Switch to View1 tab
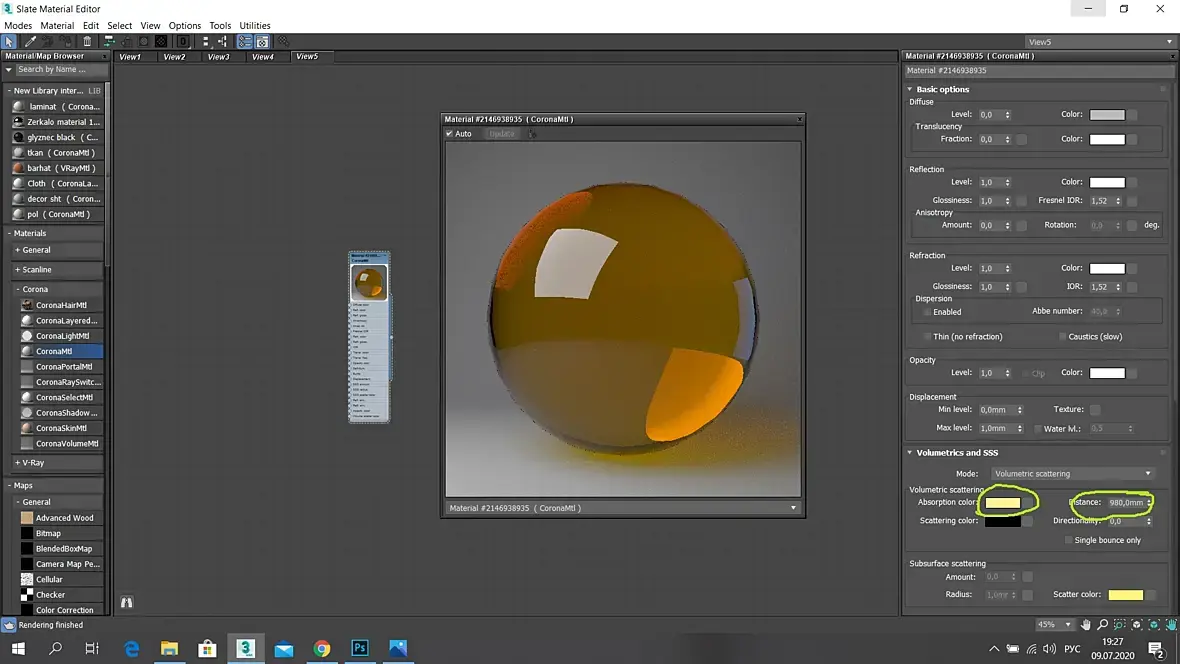This screenshot has height=664, width=1180. click(x=130, y=56)
